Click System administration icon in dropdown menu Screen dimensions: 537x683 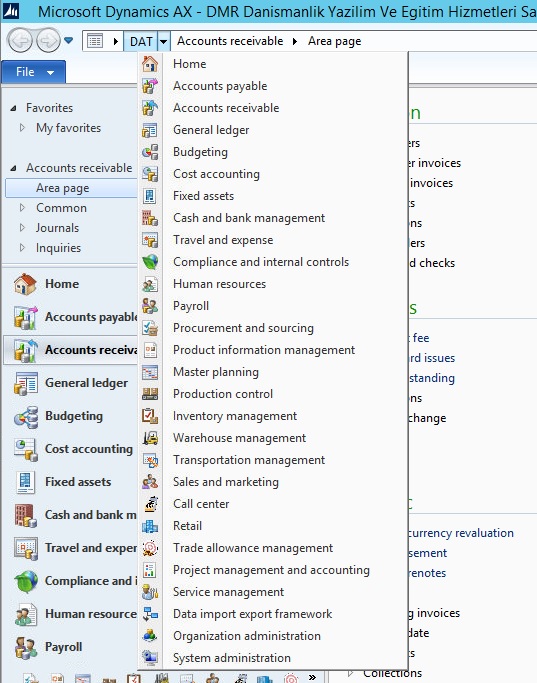(x=150, y=658)
